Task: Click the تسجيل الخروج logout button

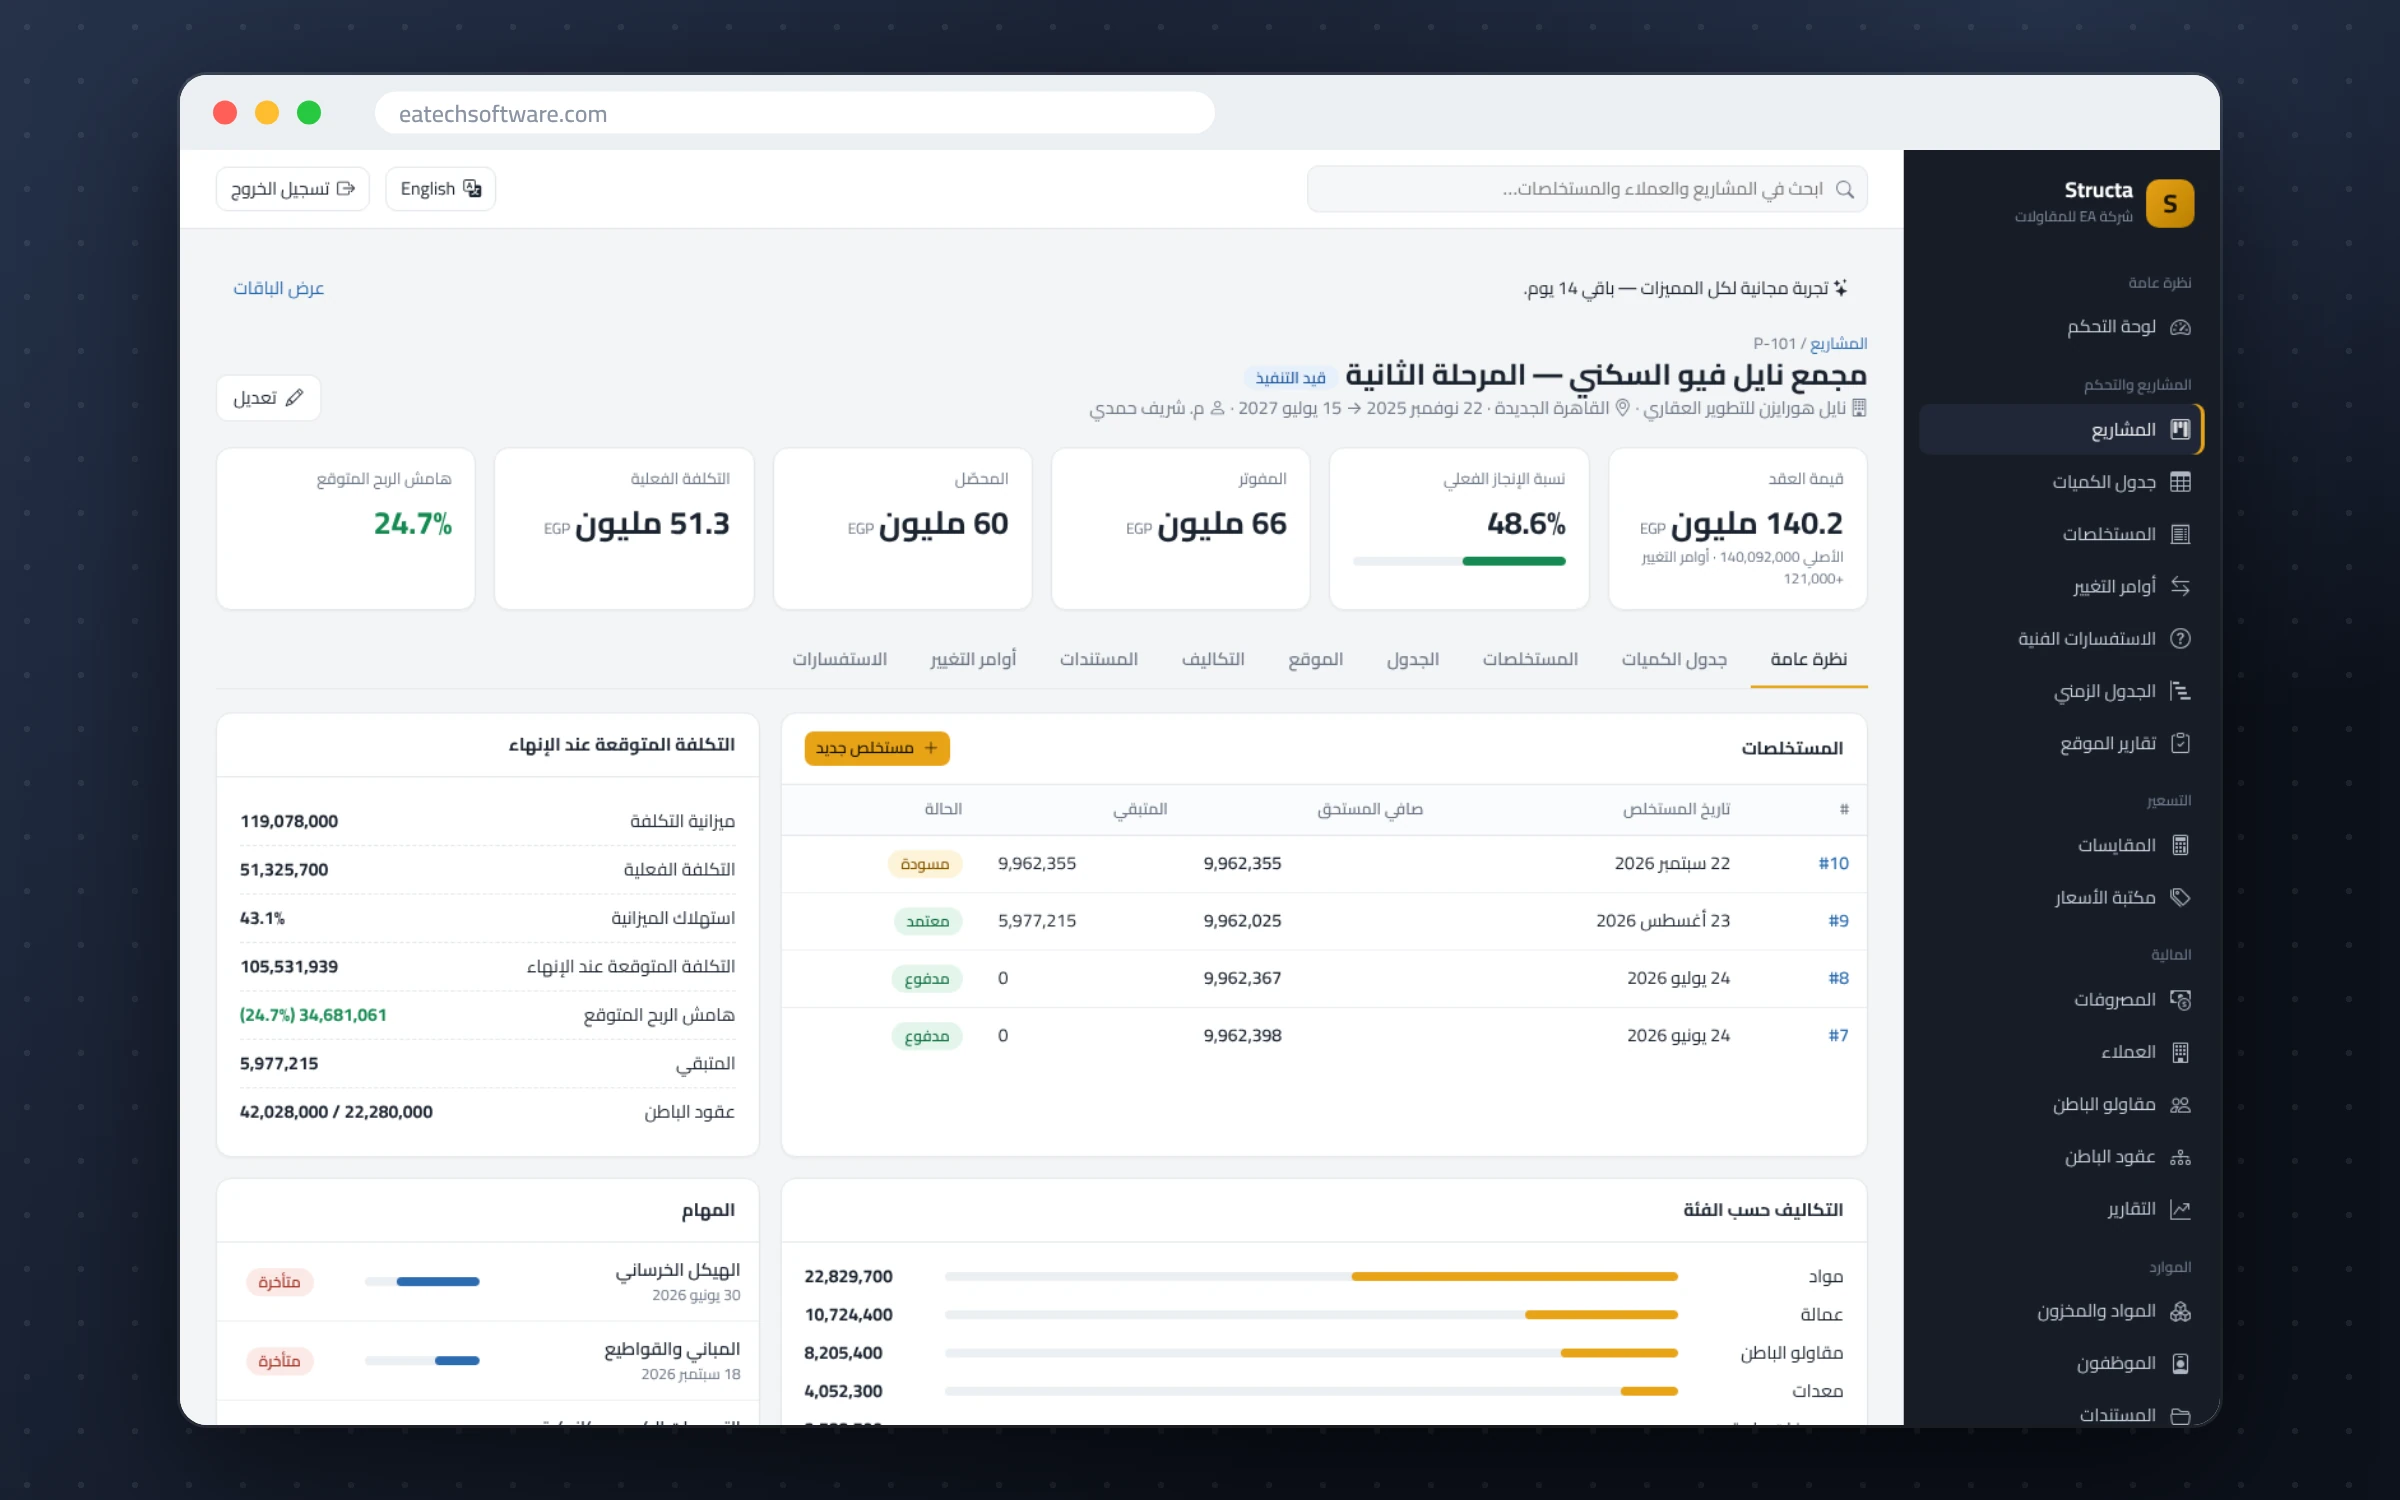Action: (x=293, y=189)
